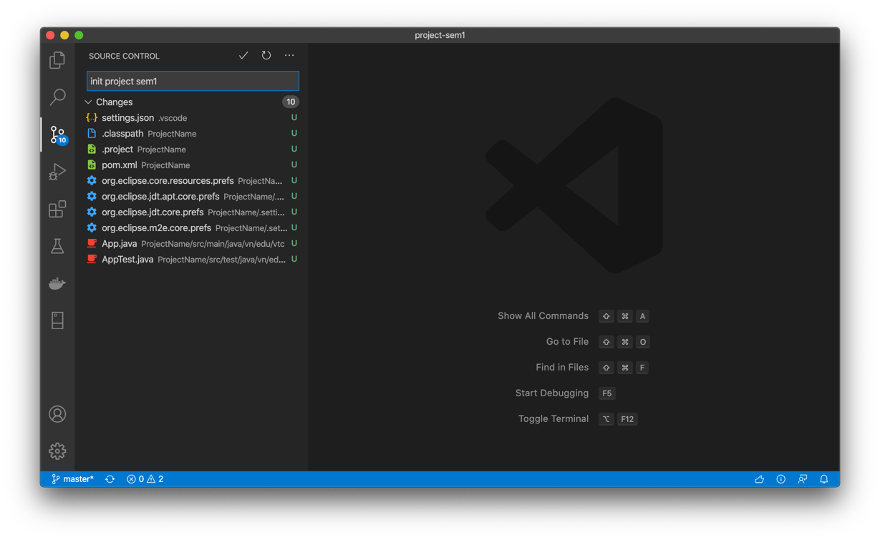Open the Explorer view in activity bar
This screenshot has height=540, width=880.
(57, 60)
